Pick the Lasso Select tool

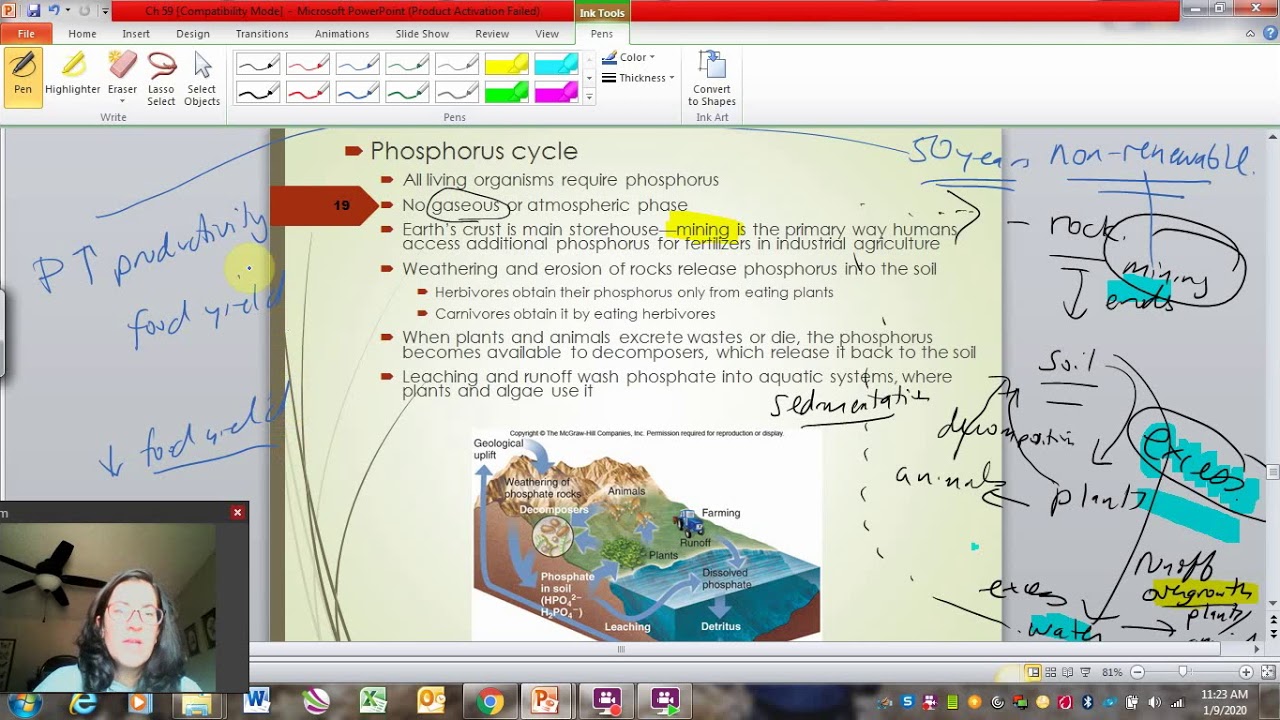pos(161,77)
